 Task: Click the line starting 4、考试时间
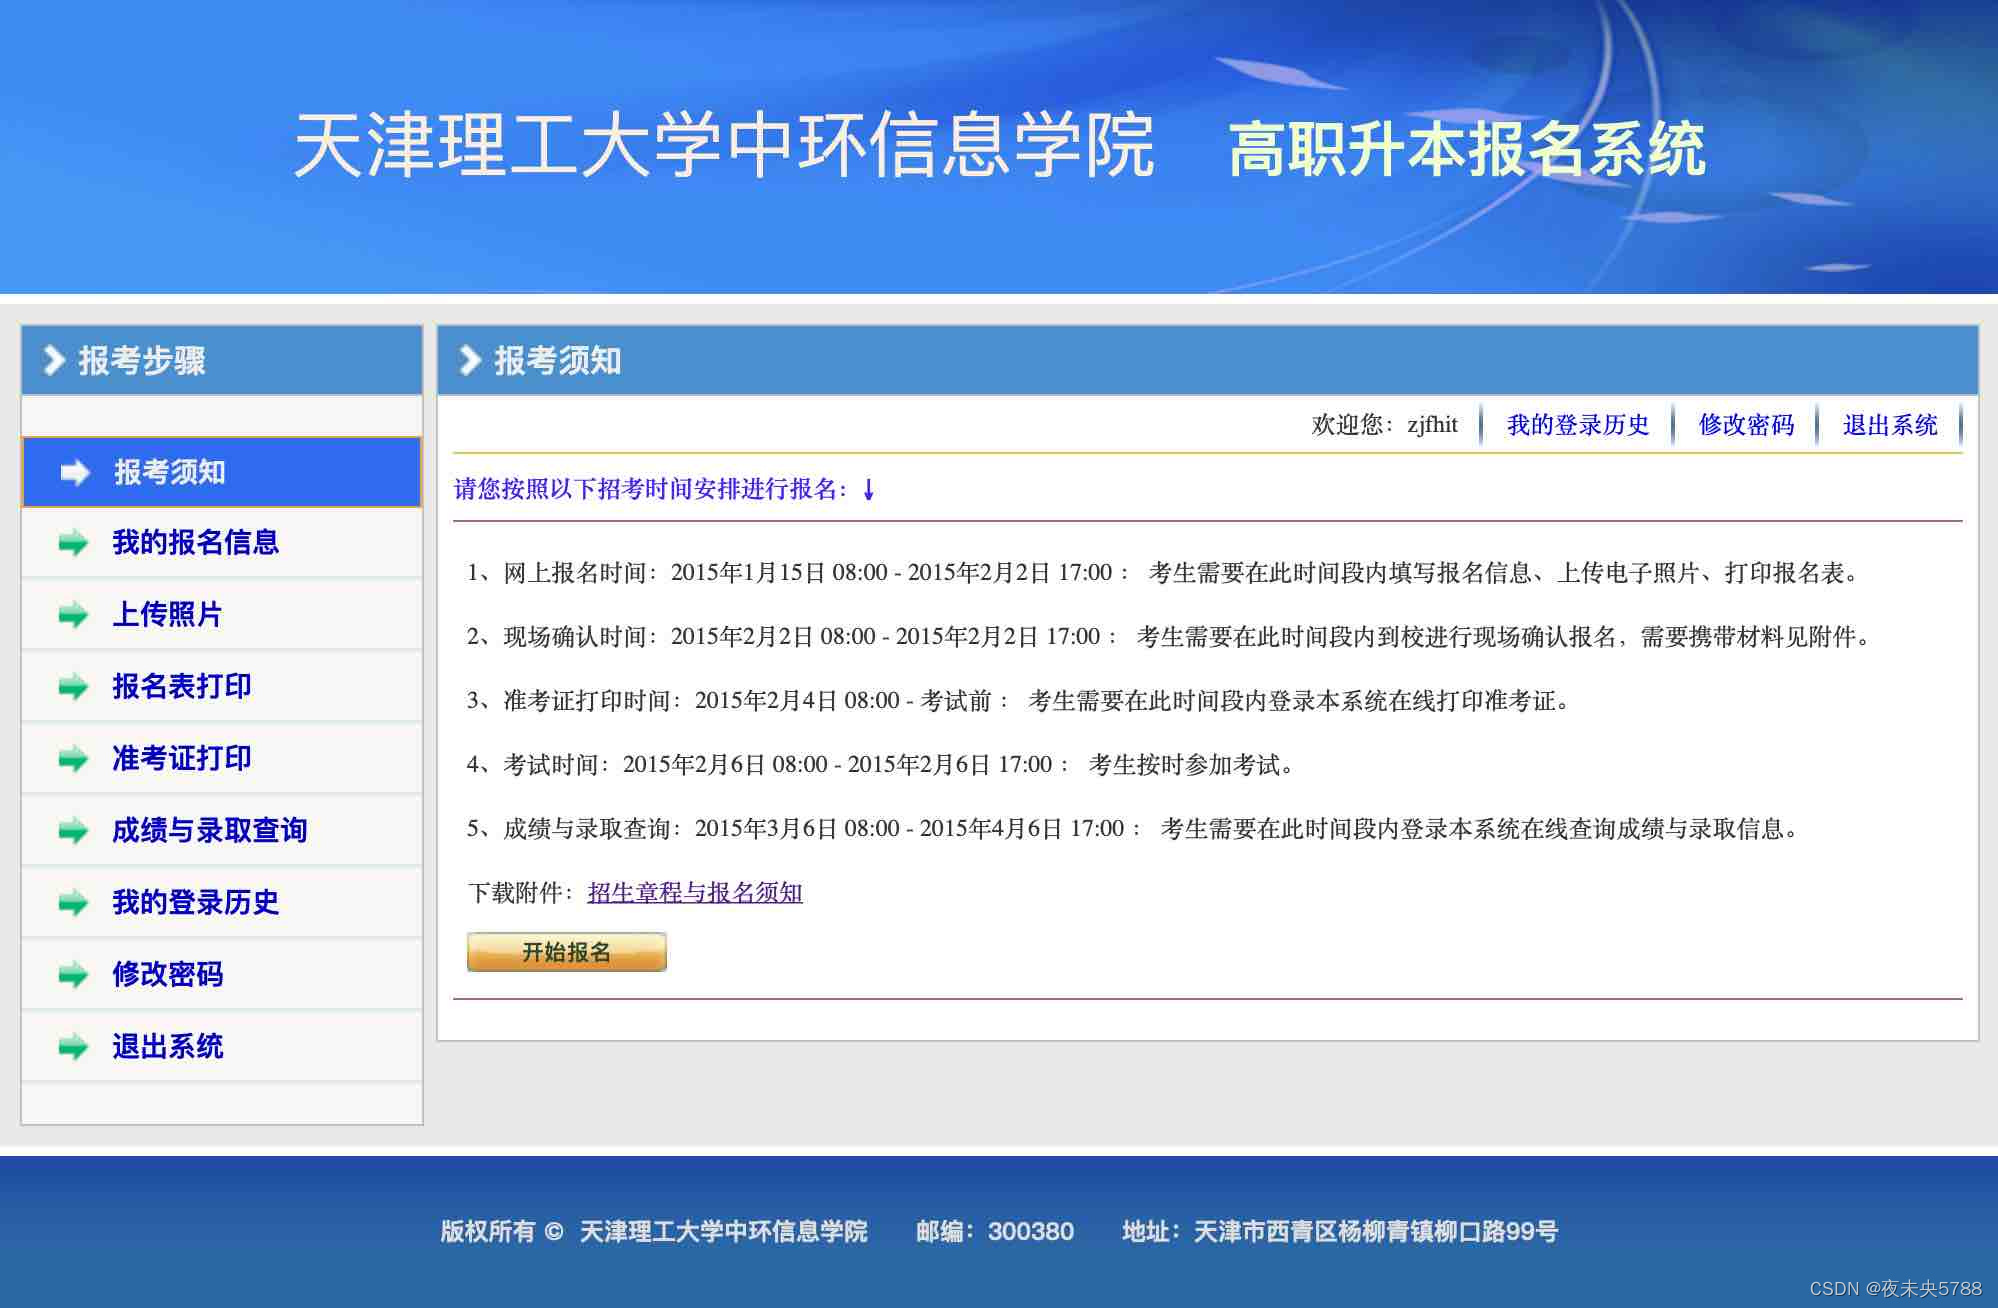coord(881,765)
